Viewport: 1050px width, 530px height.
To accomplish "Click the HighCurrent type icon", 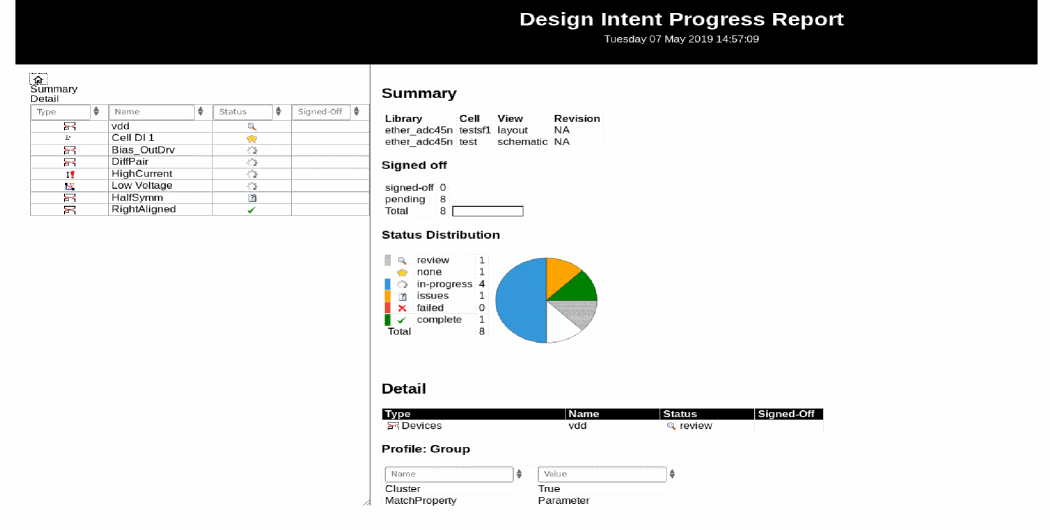I will click(x=70, y=175).
